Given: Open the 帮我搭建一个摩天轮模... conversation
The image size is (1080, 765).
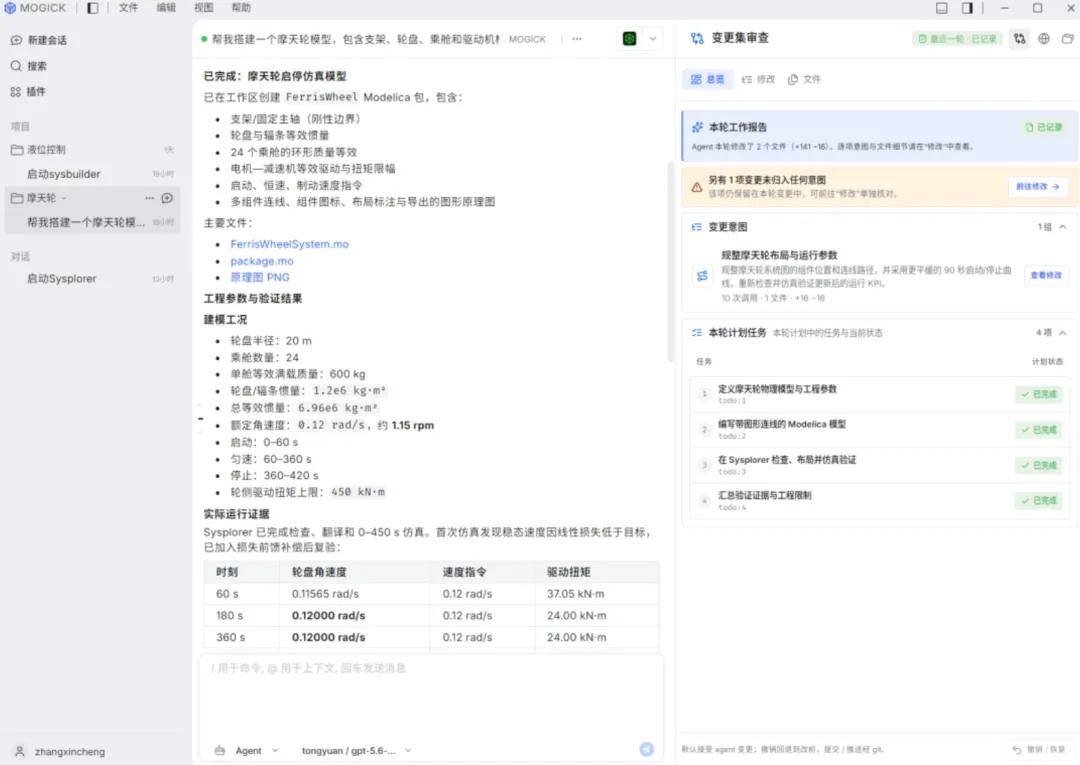Looking at the screenshot, I should [92, 222].
